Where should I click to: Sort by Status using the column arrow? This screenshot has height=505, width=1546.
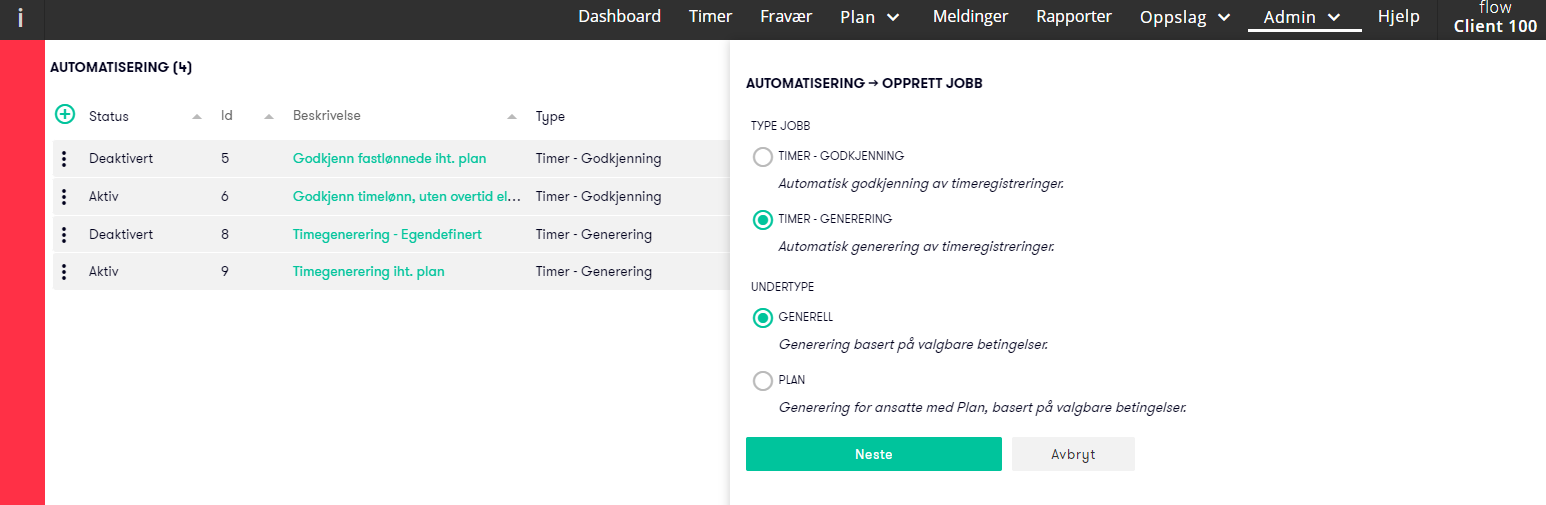pos(197,117)
